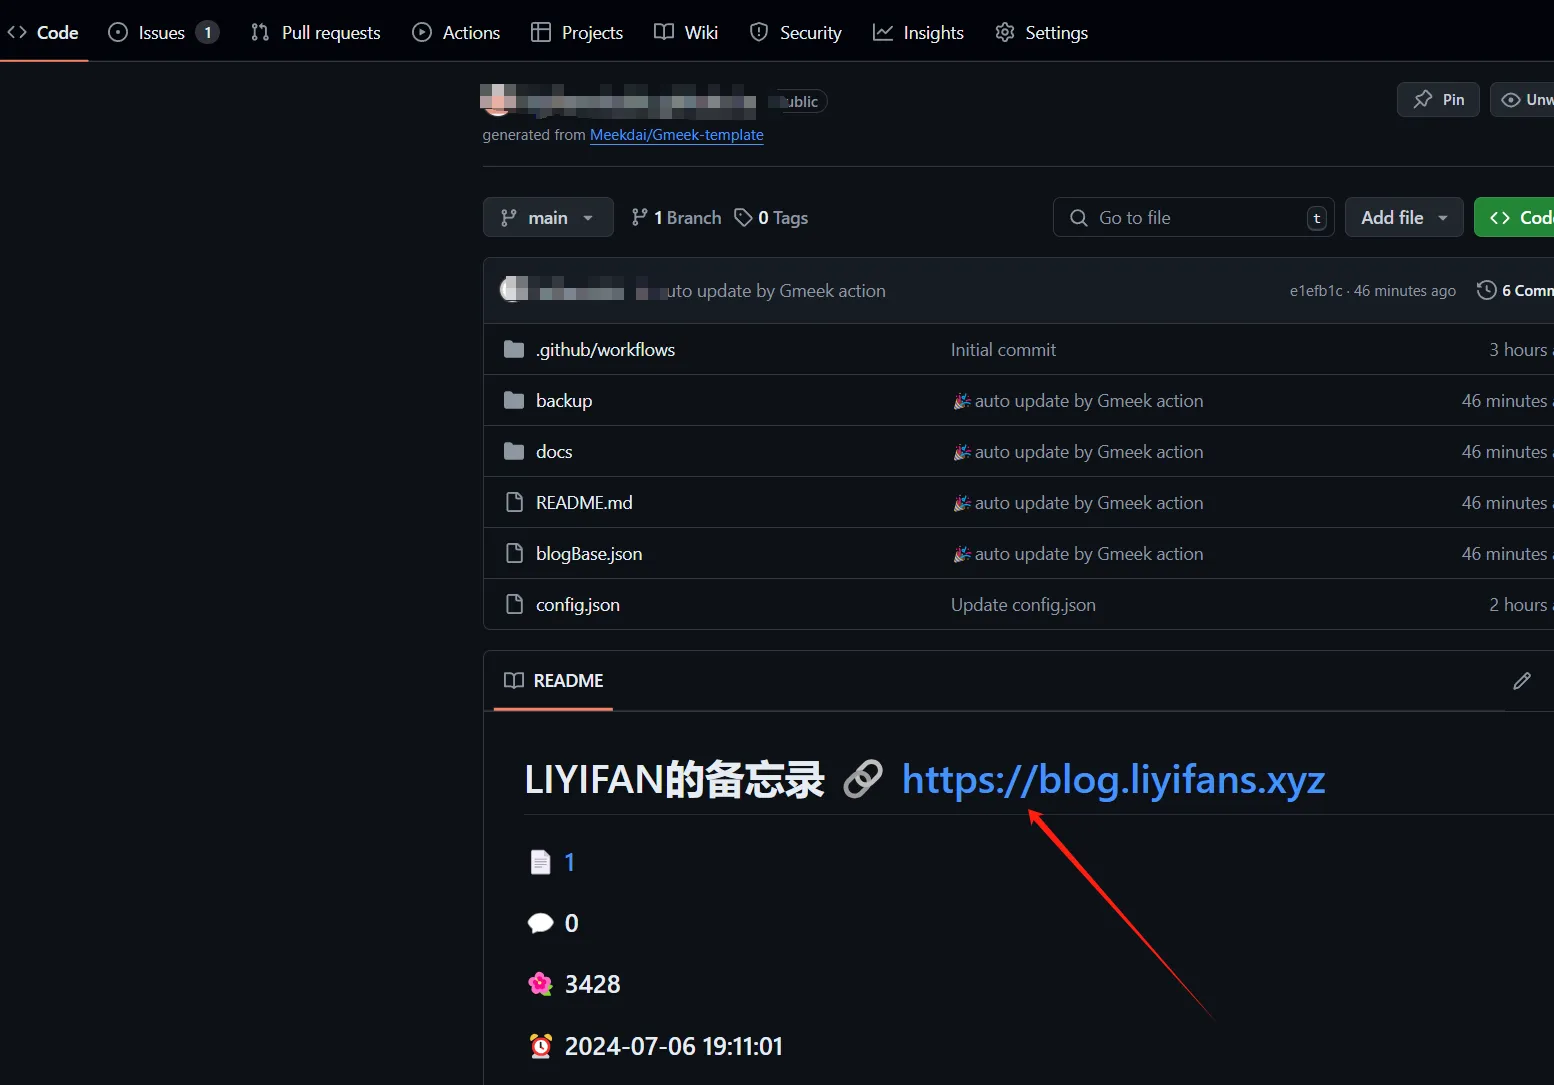The width and height of the screenshot is (1554, 1085).
Task: Click the branch count icon
Action: click(639, 218)
